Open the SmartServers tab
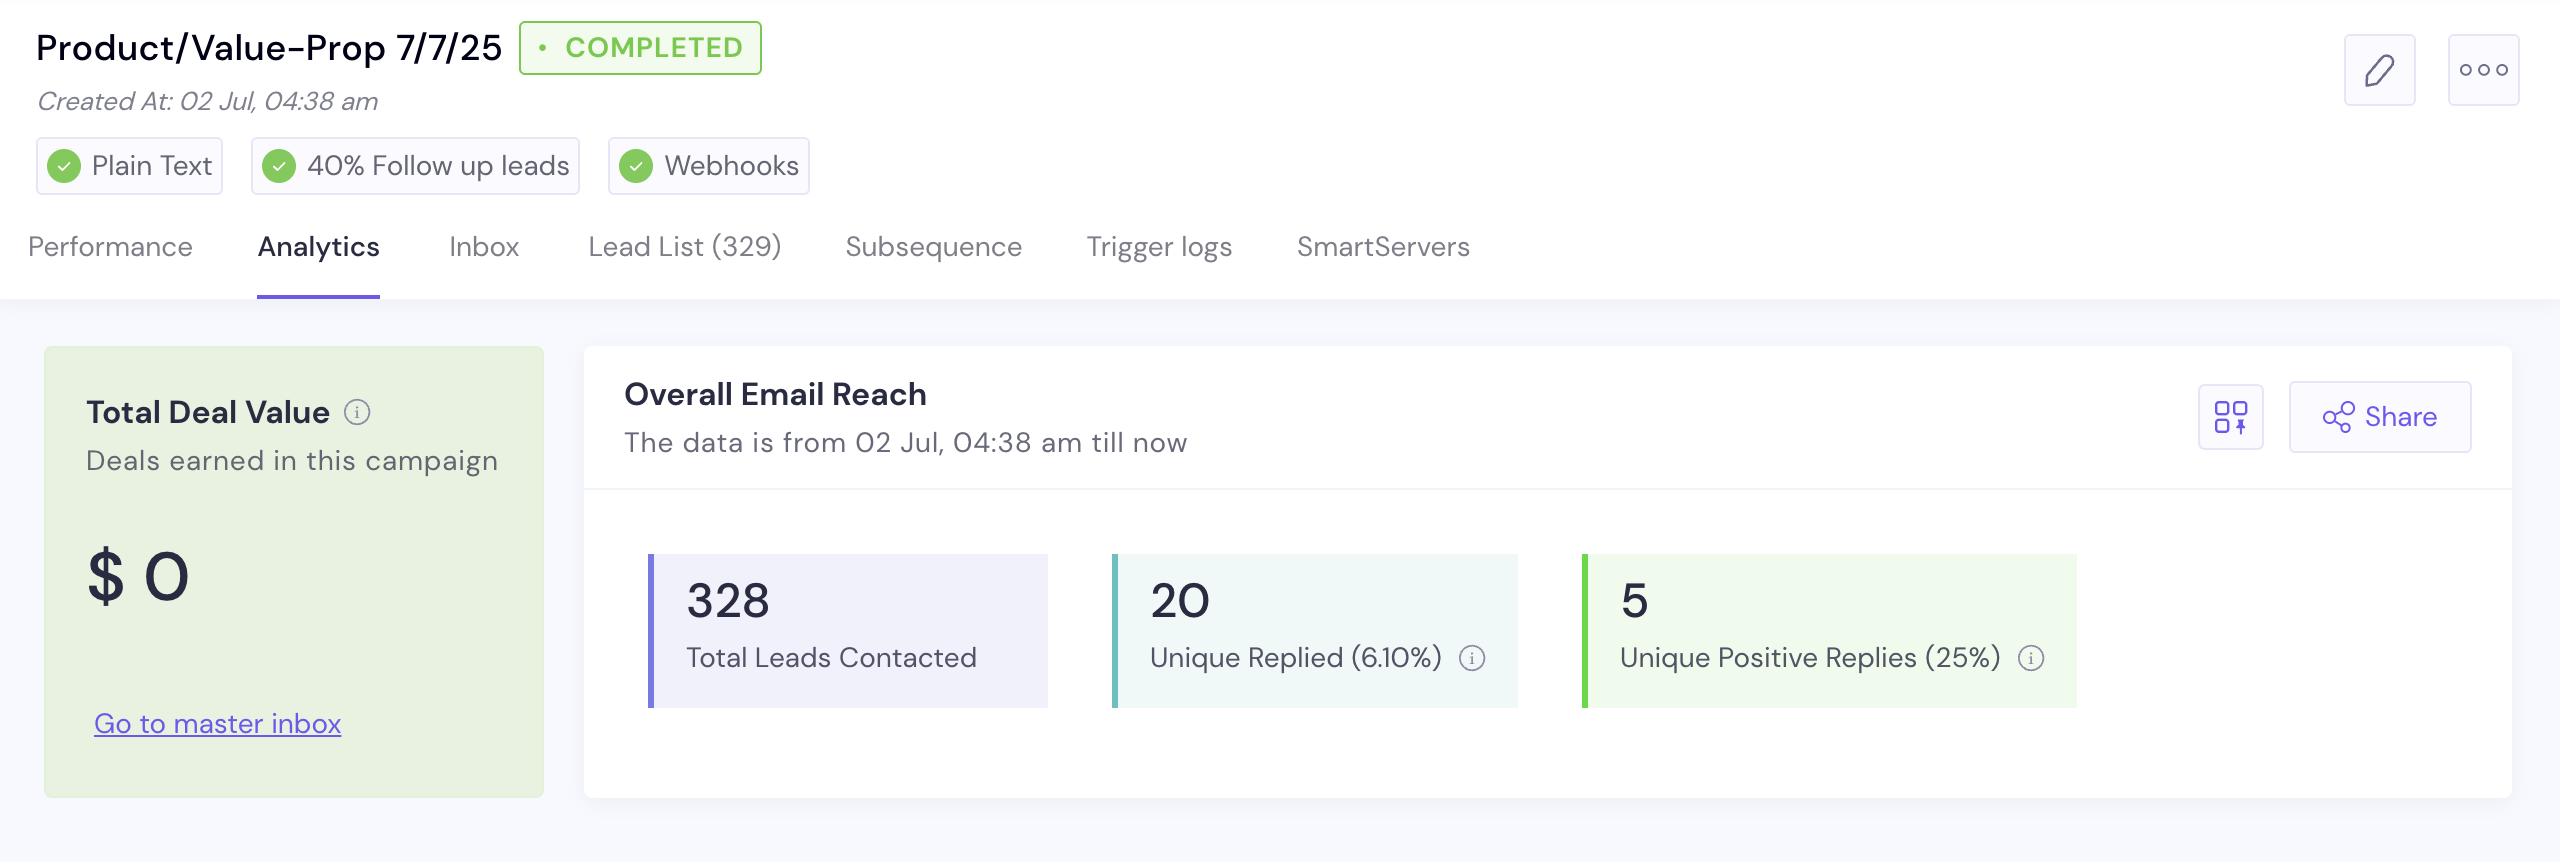This screenshot has height=862, width=2560. coord(1383,247)
